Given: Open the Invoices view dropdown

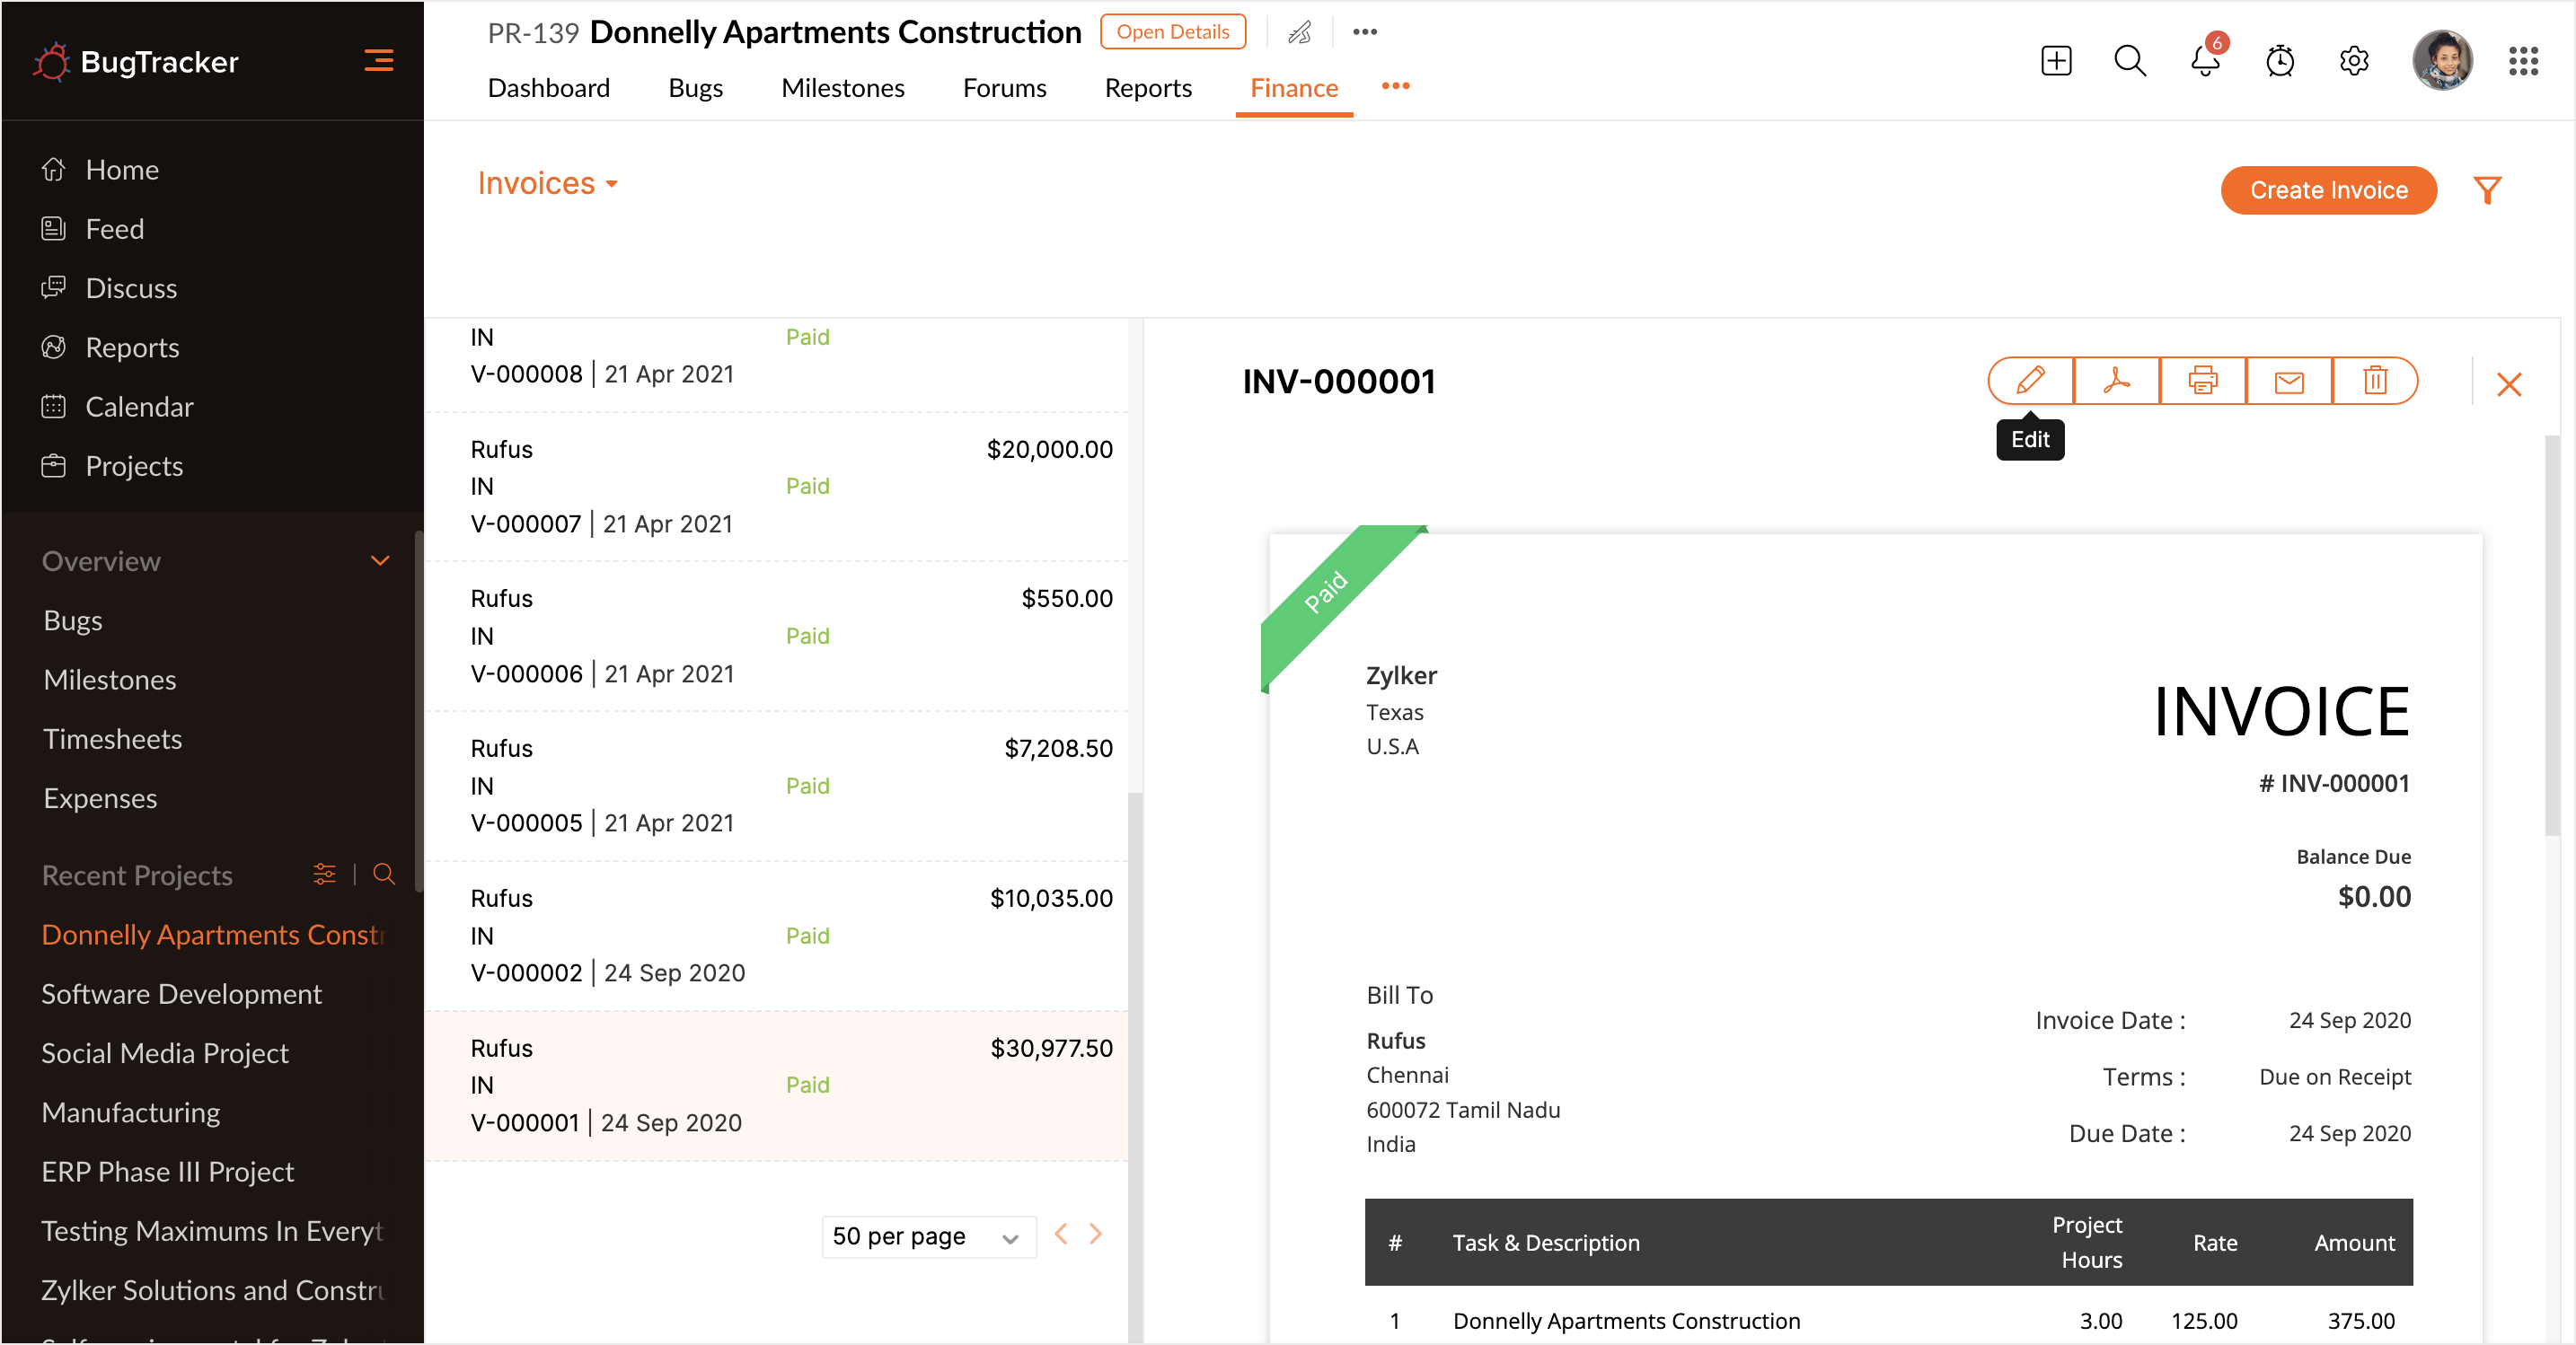Looking at the screenshot, I should 547,184.
